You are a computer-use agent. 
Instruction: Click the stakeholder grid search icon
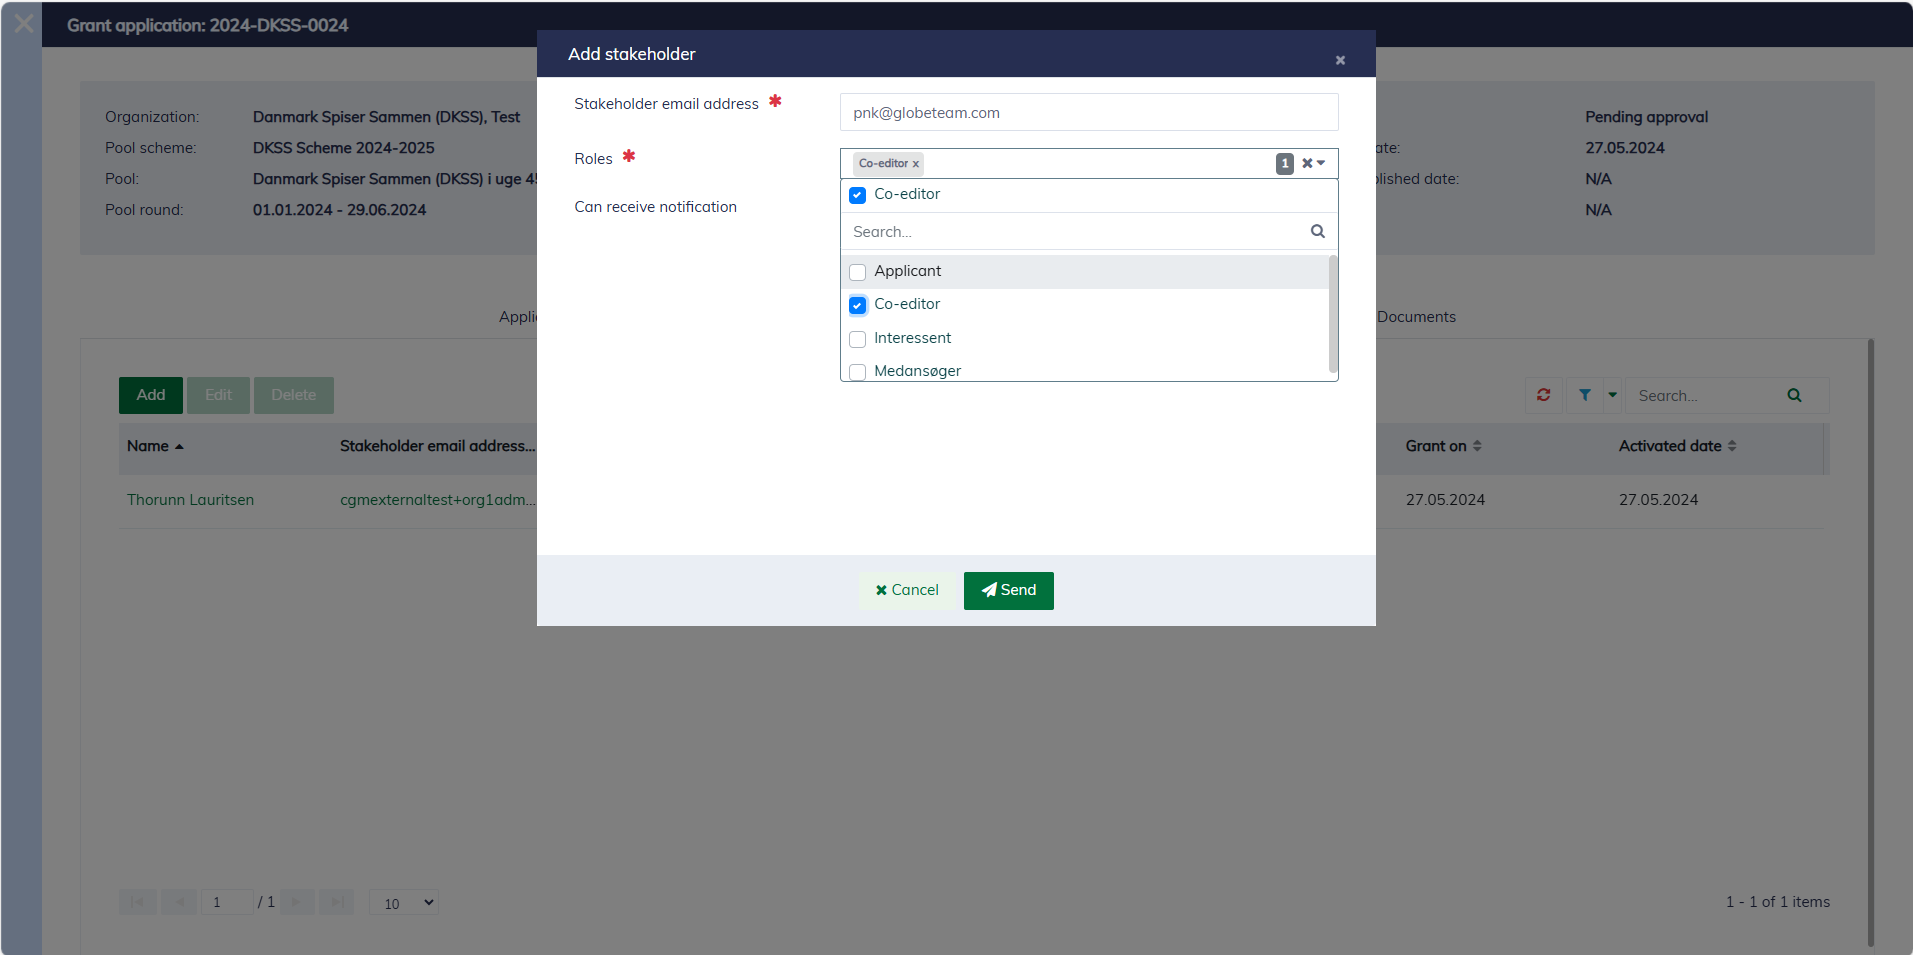(1794, 395)
